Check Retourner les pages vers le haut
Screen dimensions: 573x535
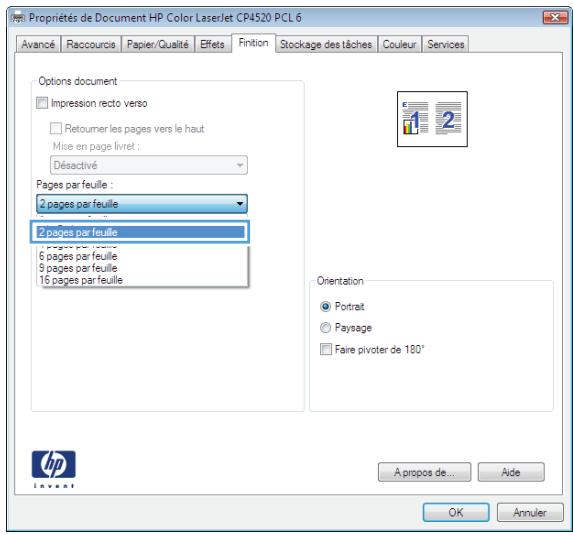coord(56,128)
